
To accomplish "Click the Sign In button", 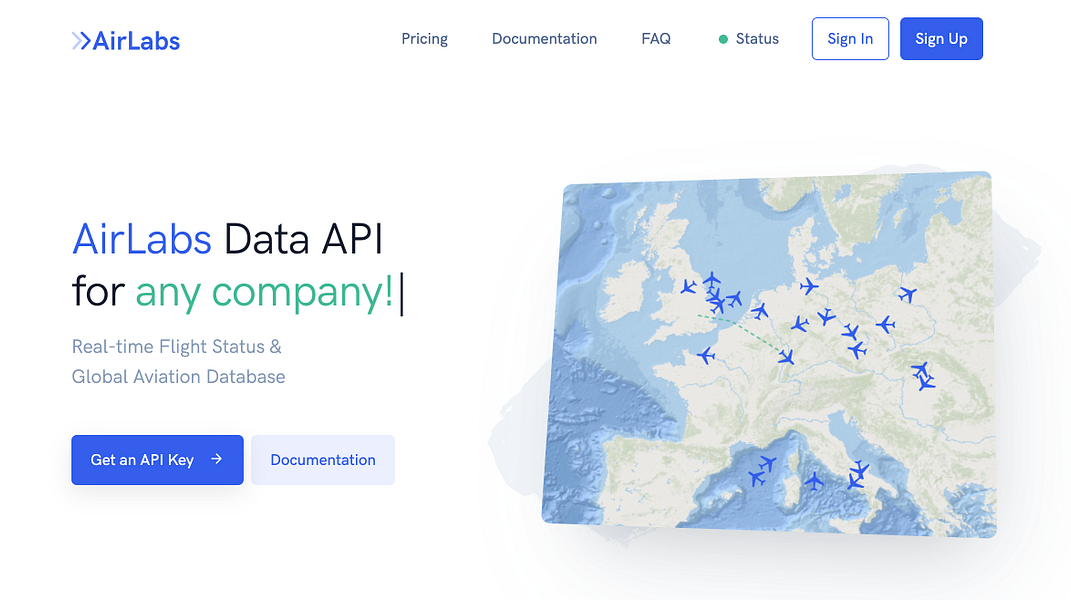I will pos(850,39).
